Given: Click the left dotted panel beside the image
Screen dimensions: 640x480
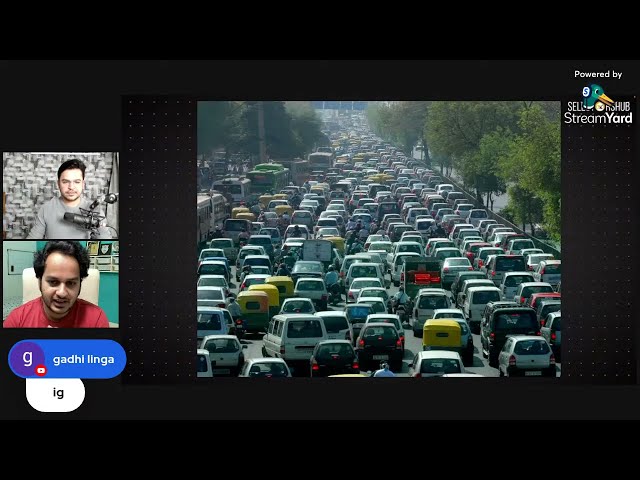Looking at the screenshot, I should (x=159, y=238).
